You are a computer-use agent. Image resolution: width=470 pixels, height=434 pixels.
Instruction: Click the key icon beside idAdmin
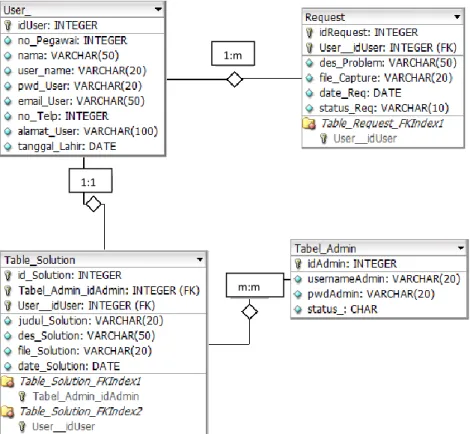(298, 264)
